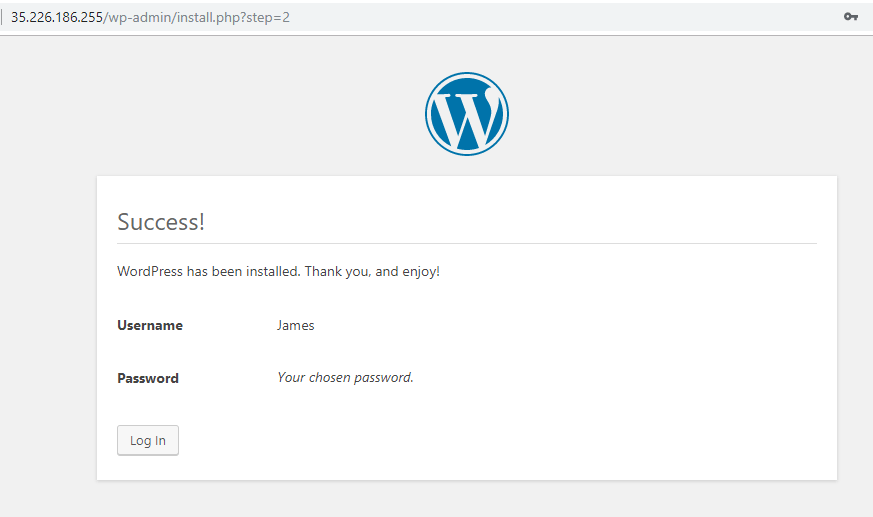Image resolution: width=873 pixels, height=517 pixels.
Task: Click the divider line below Success!
Action: coord(466,243)
